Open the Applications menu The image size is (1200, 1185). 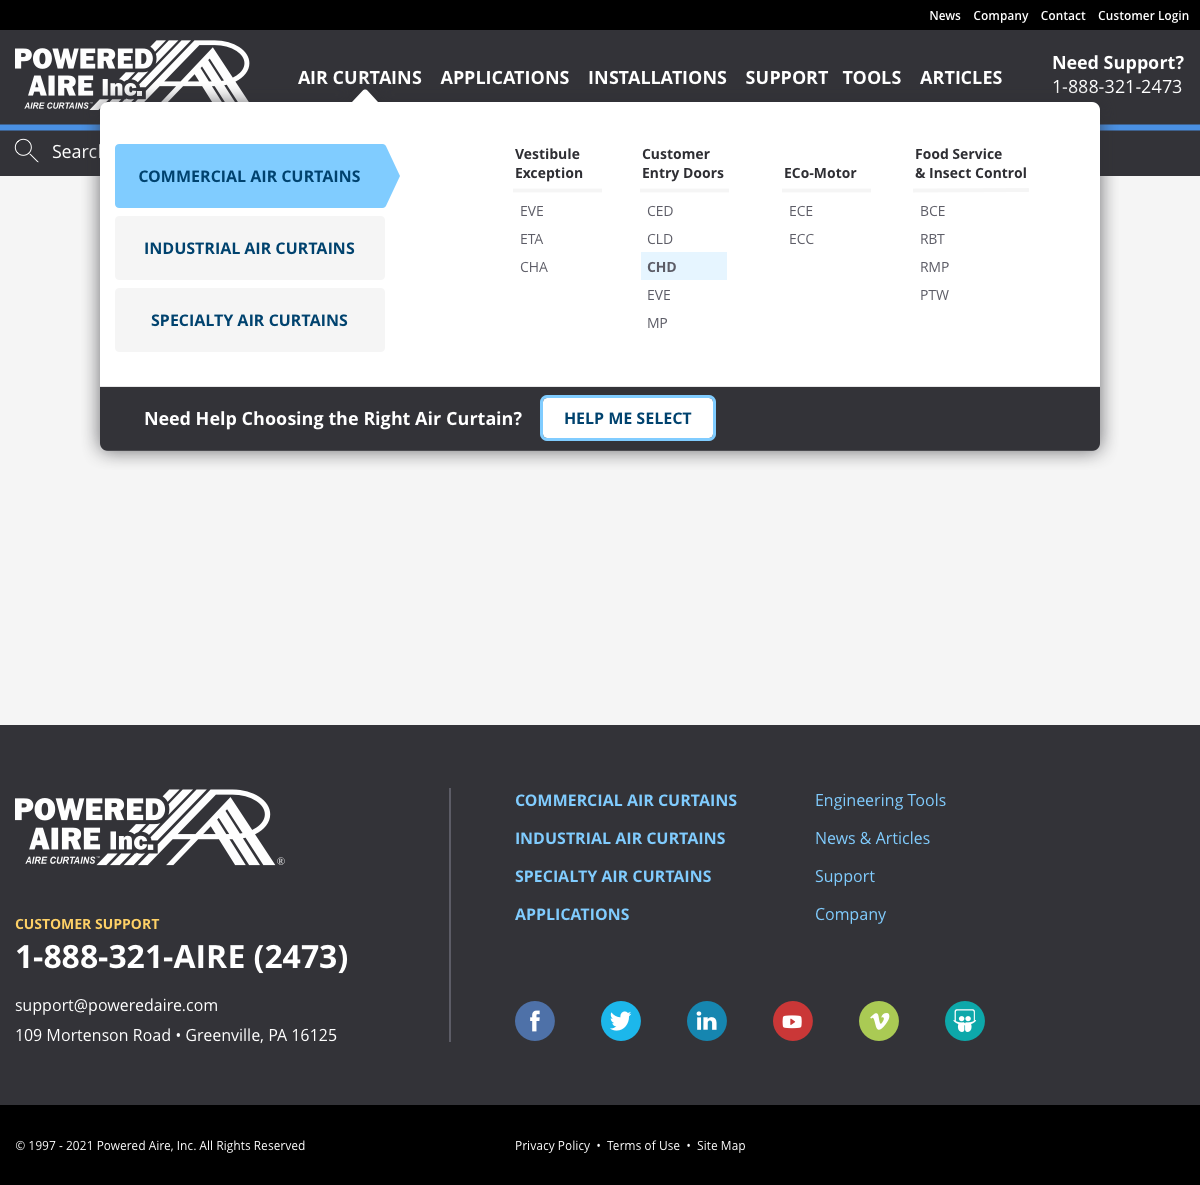click(x=505, y=77)
